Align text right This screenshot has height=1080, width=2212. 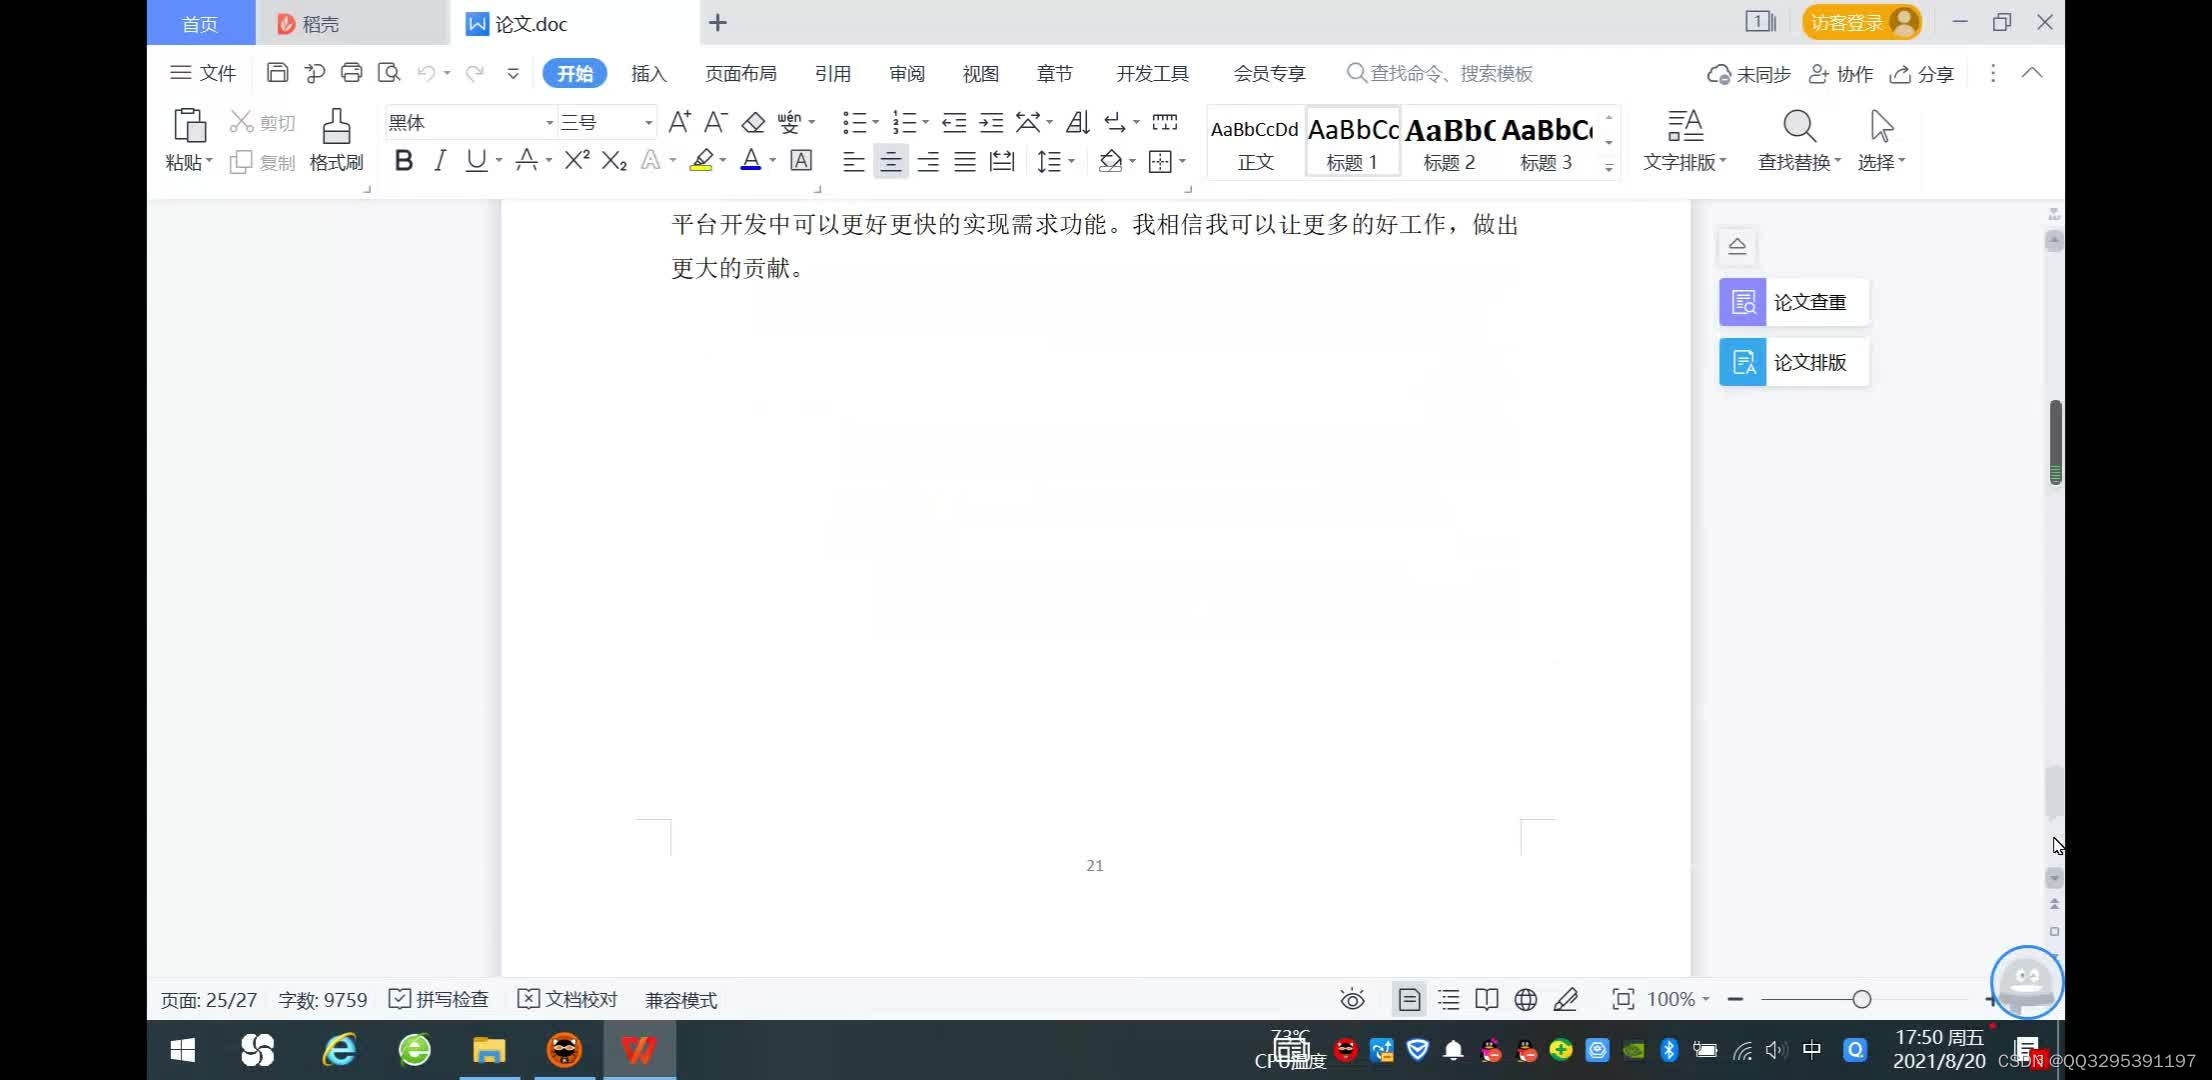928,161
